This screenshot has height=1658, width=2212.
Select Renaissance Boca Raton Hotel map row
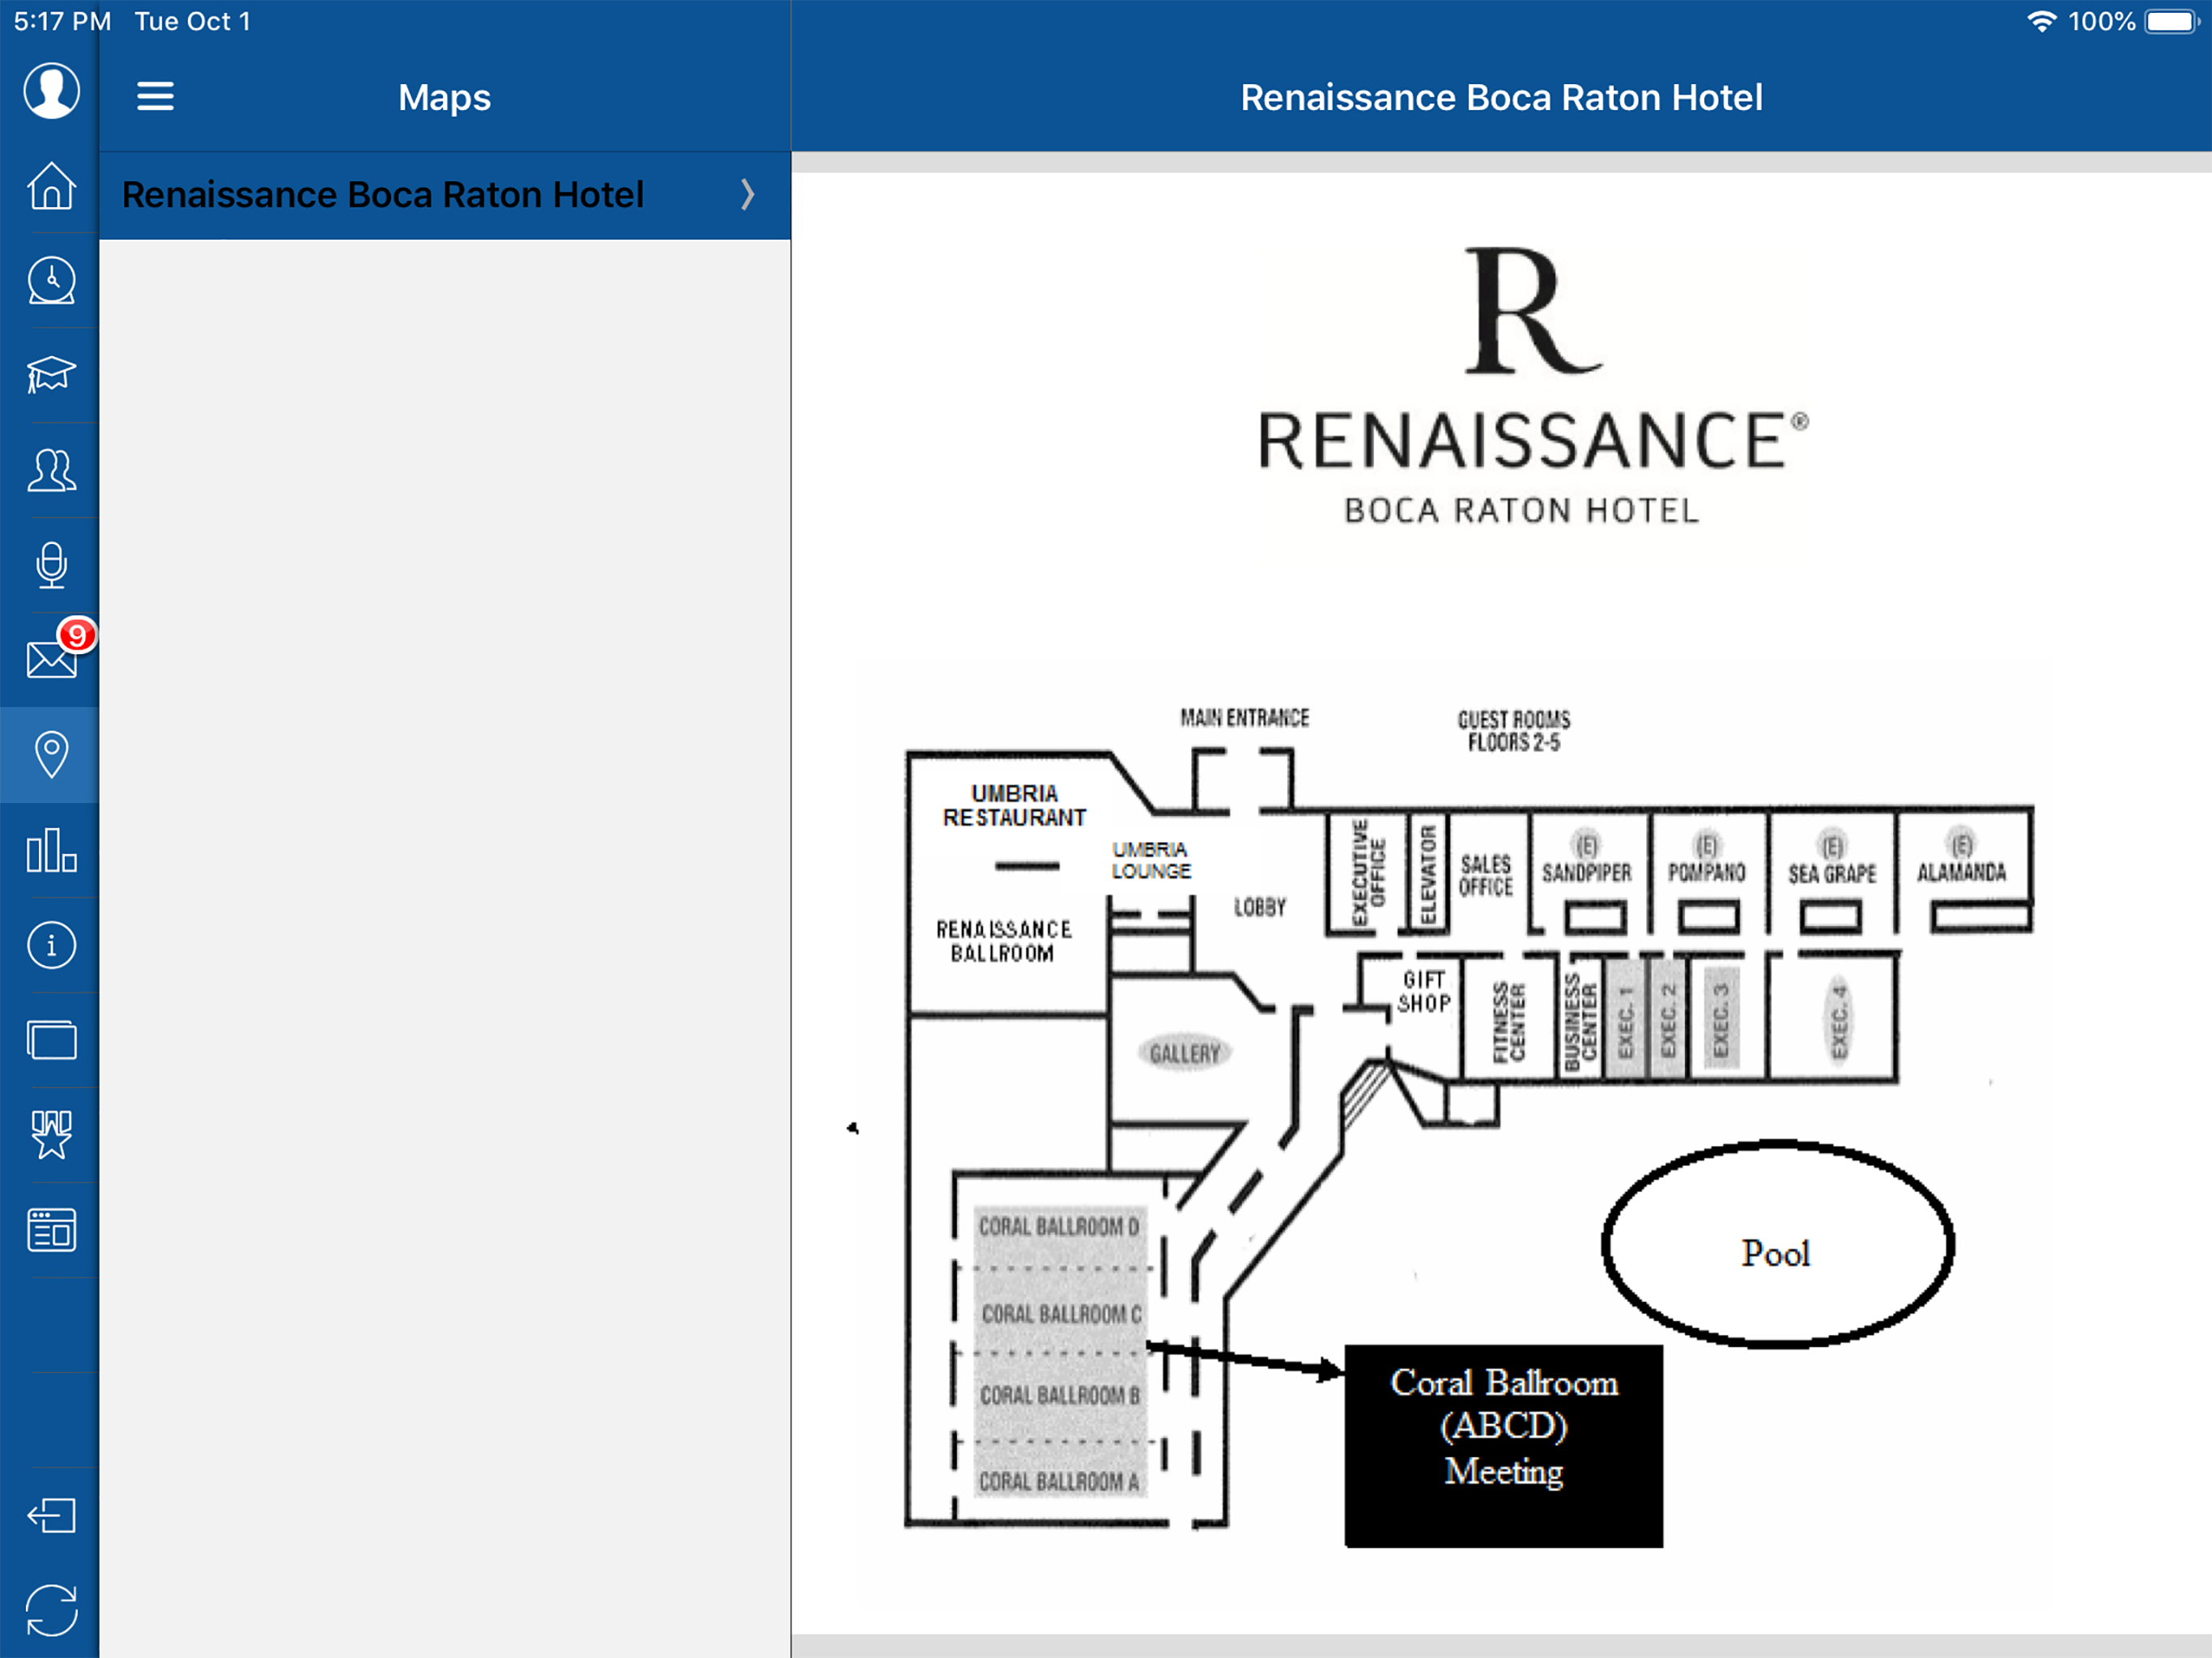(x=444, y=195)
